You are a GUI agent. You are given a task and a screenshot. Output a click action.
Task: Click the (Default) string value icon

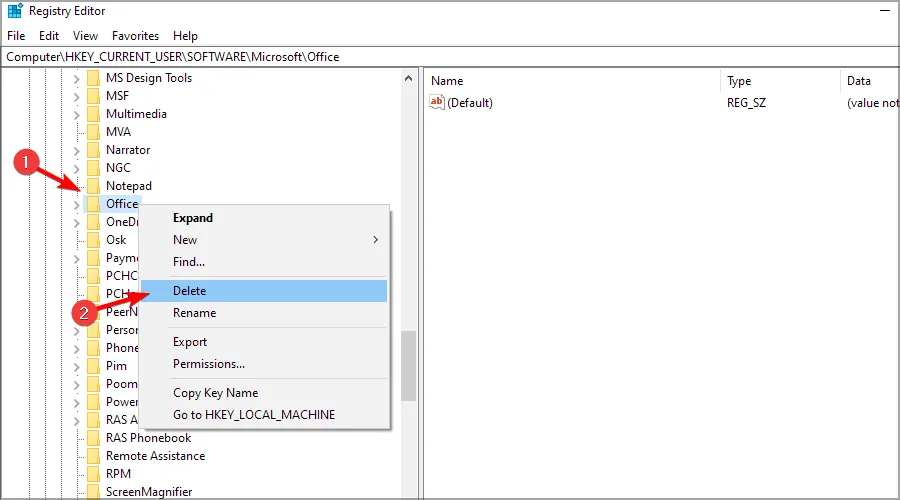(436, 102)
